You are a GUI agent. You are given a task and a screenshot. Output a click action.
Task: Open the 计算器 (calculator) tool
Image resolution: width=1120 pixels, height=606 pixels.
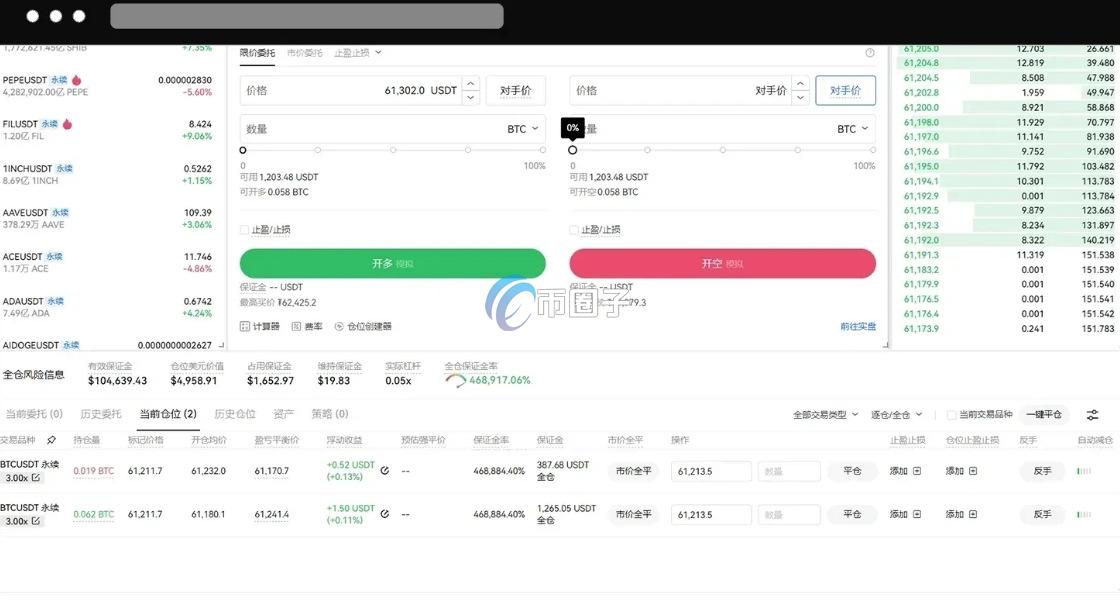pos(260,325)
